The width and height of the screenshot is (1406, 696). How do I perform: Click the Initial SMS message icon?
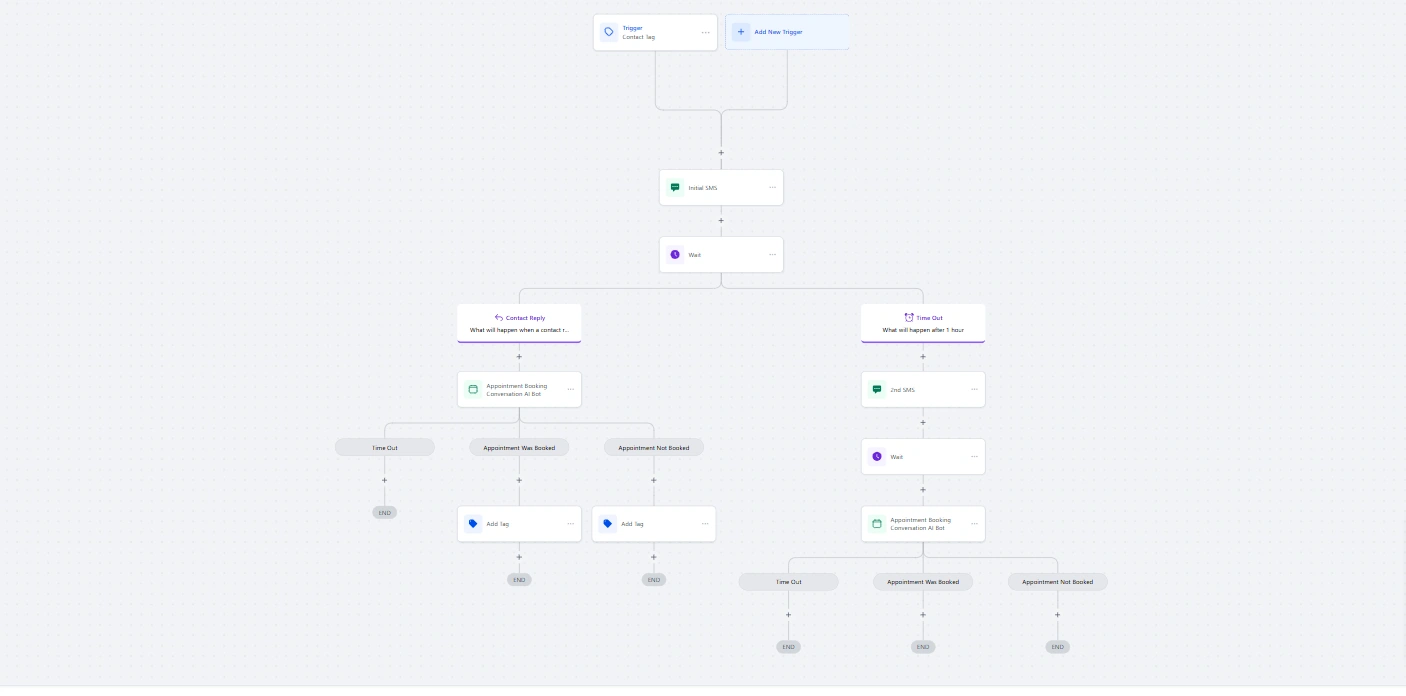[x=675, y=188]
